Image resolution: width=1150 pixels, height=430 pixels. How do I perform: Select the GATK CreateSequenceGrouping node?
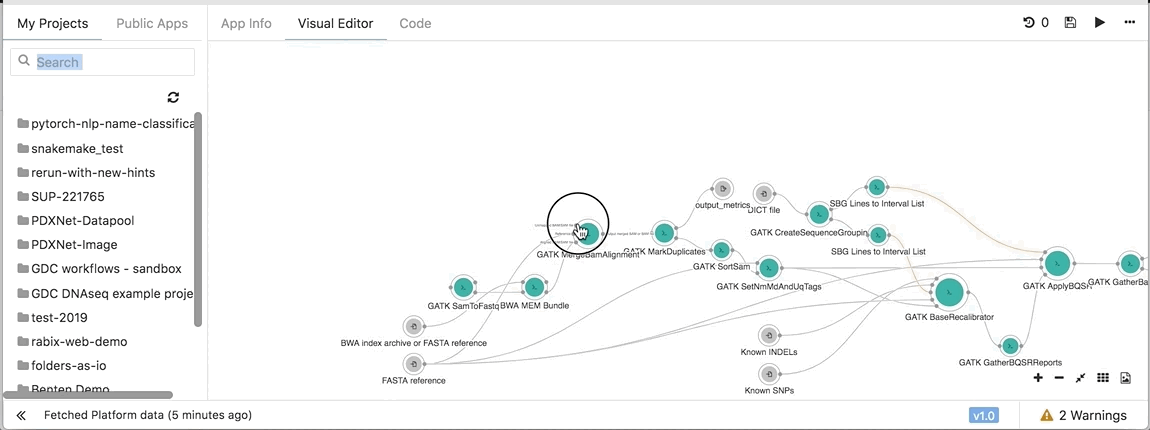[818, 214]
